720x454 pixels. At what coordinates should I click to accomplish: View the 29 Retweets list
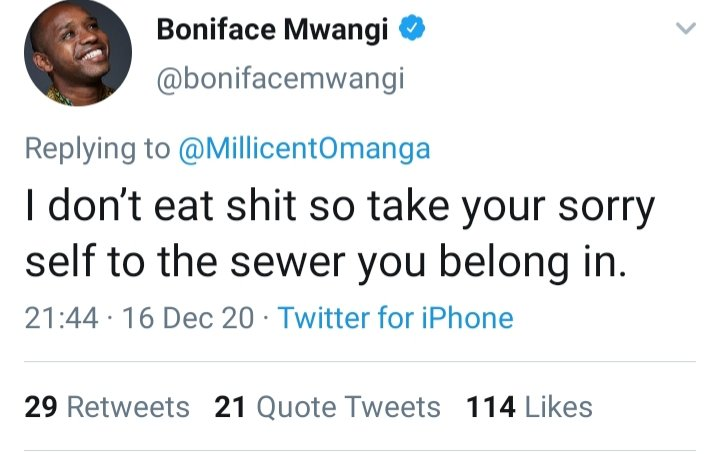[x=107, y=407]
